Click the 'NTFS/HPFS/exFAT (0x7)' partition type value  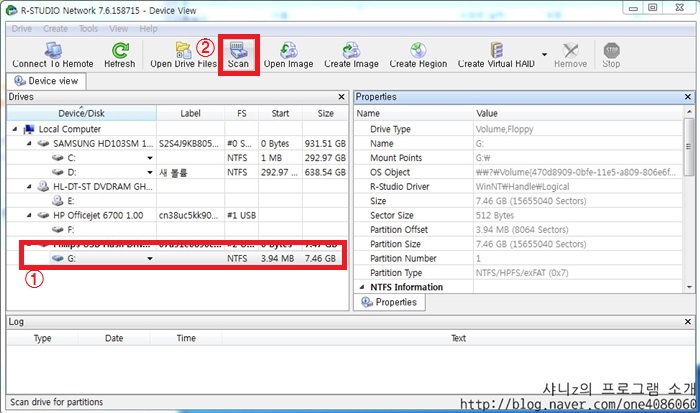[x=522, y=273]
